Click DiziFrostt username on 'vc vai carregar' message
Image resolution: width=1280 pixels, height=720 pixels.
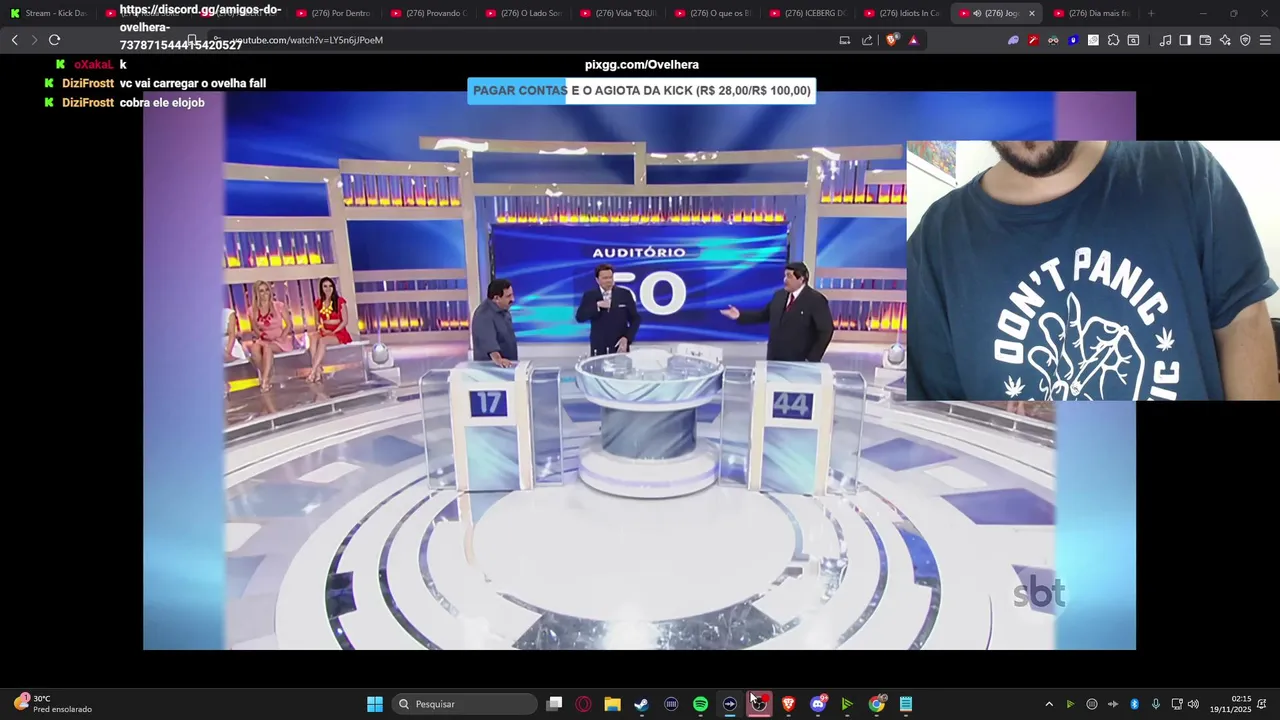[x=88, y=83]
